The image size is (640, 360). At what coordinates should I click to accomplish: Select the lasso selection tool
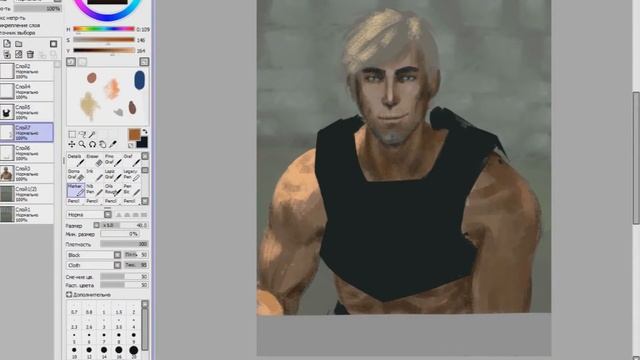click(x=82, y=134)
